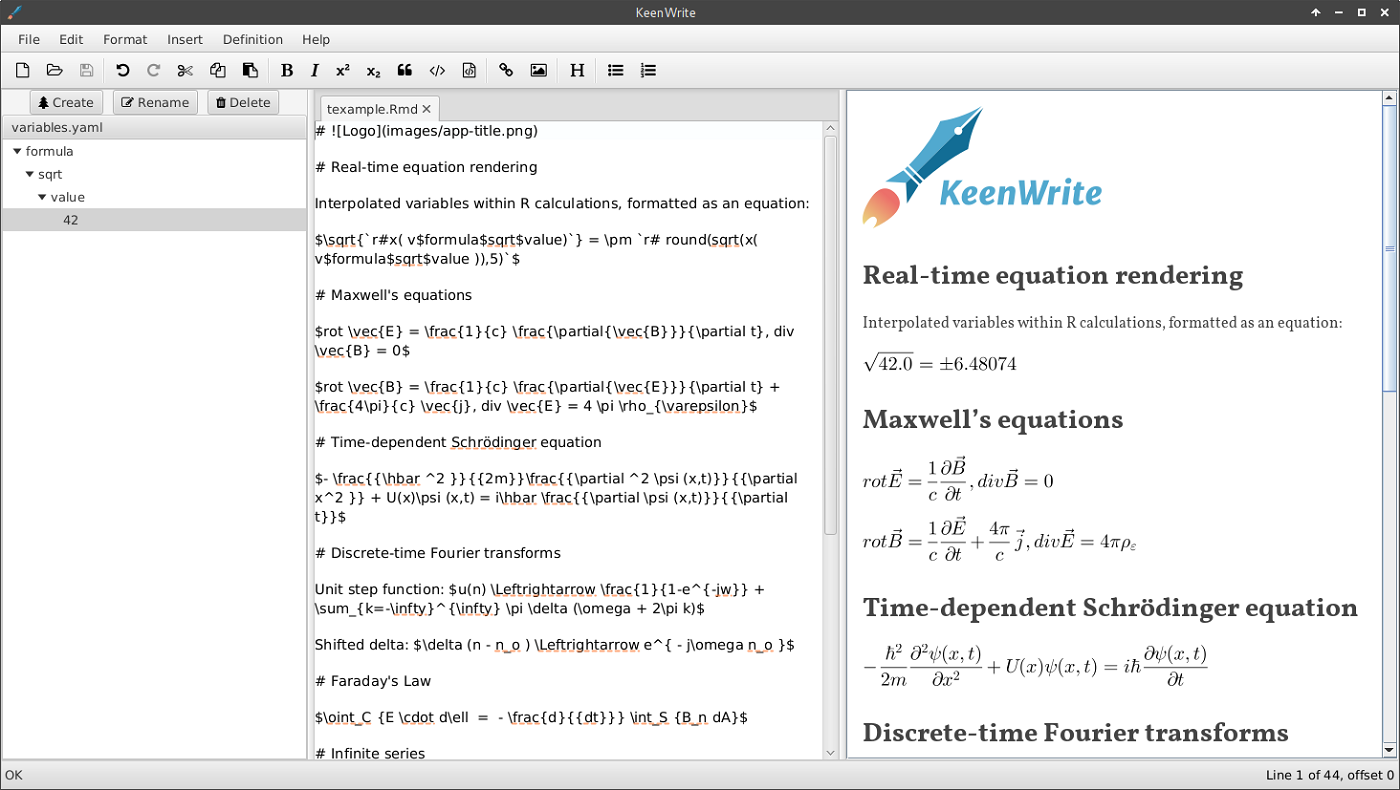The image size is (1400, 790).
Task: Insert superscript text
Action: tap(343, 70)
